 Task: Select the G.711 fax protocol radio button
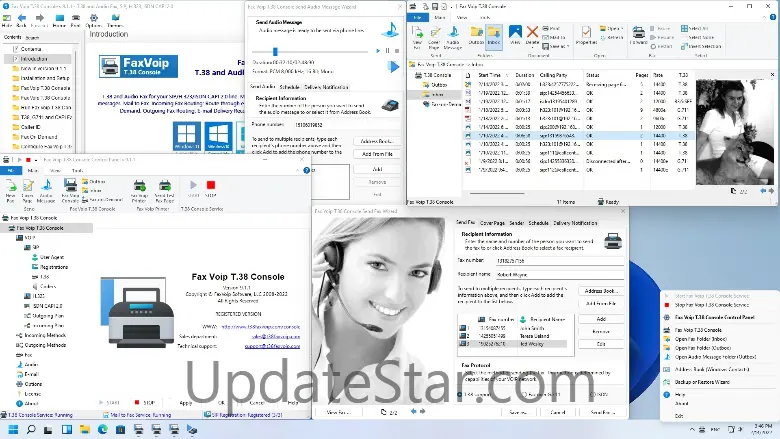click(524, 395)
